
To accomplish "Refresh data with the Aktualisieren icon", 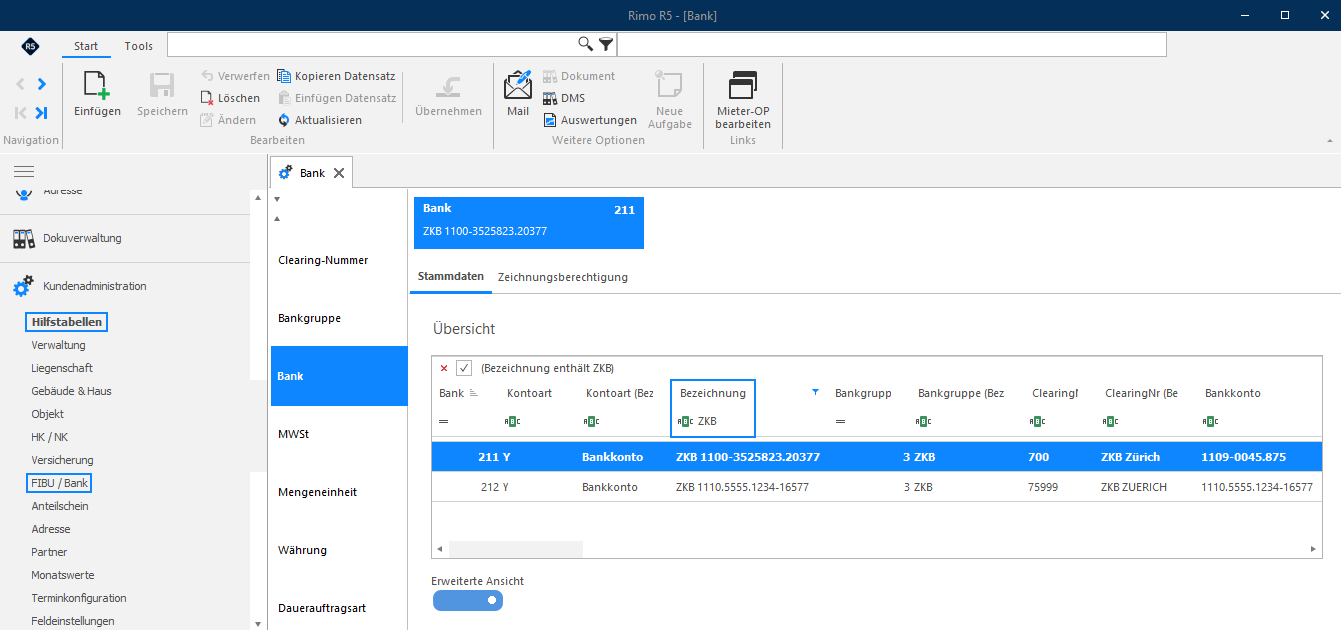I will [x=284, y=120].
